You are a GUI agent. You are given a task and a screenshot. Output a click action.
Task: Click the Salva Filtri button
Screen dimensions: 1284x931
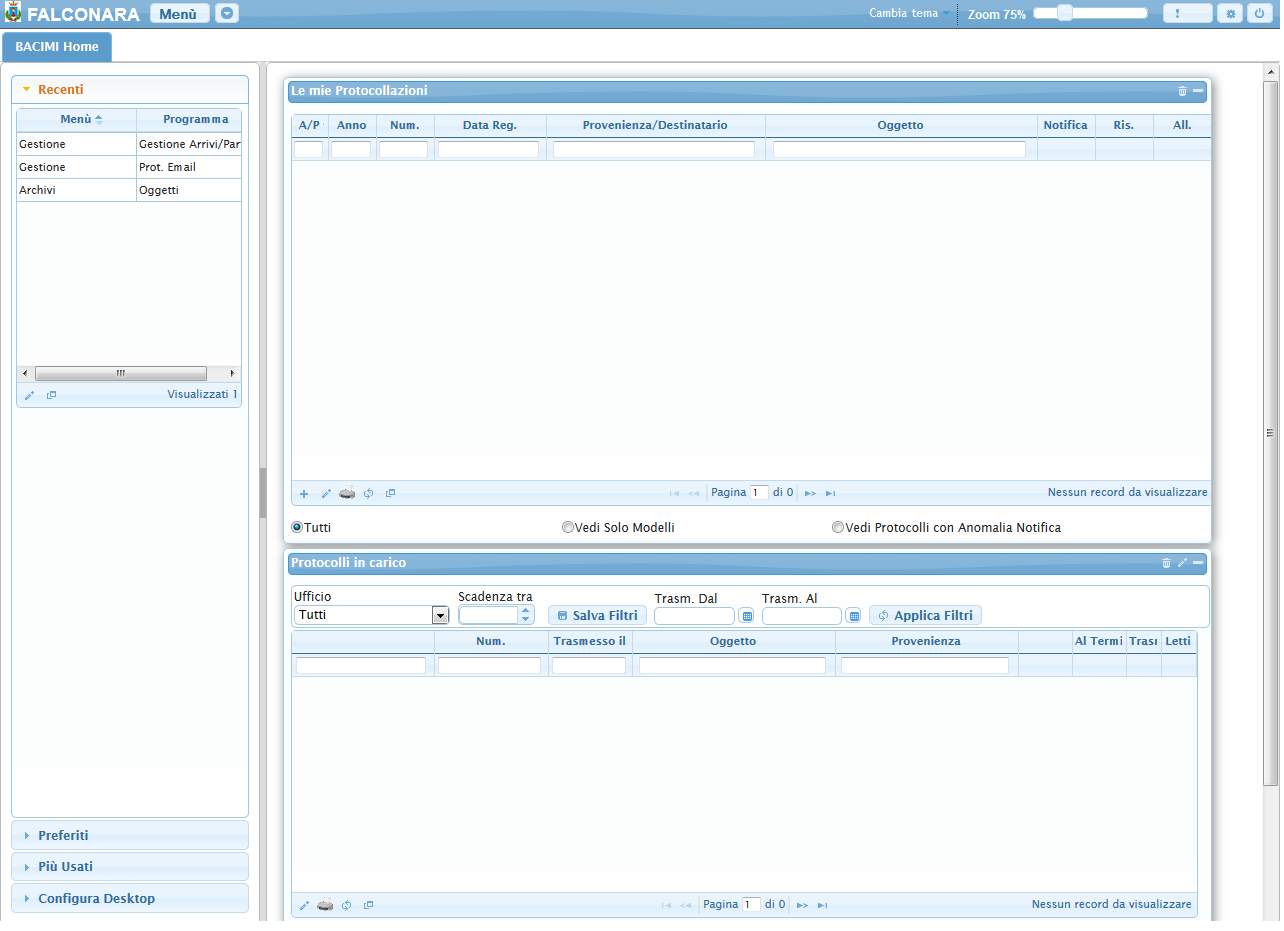point(597,615)
